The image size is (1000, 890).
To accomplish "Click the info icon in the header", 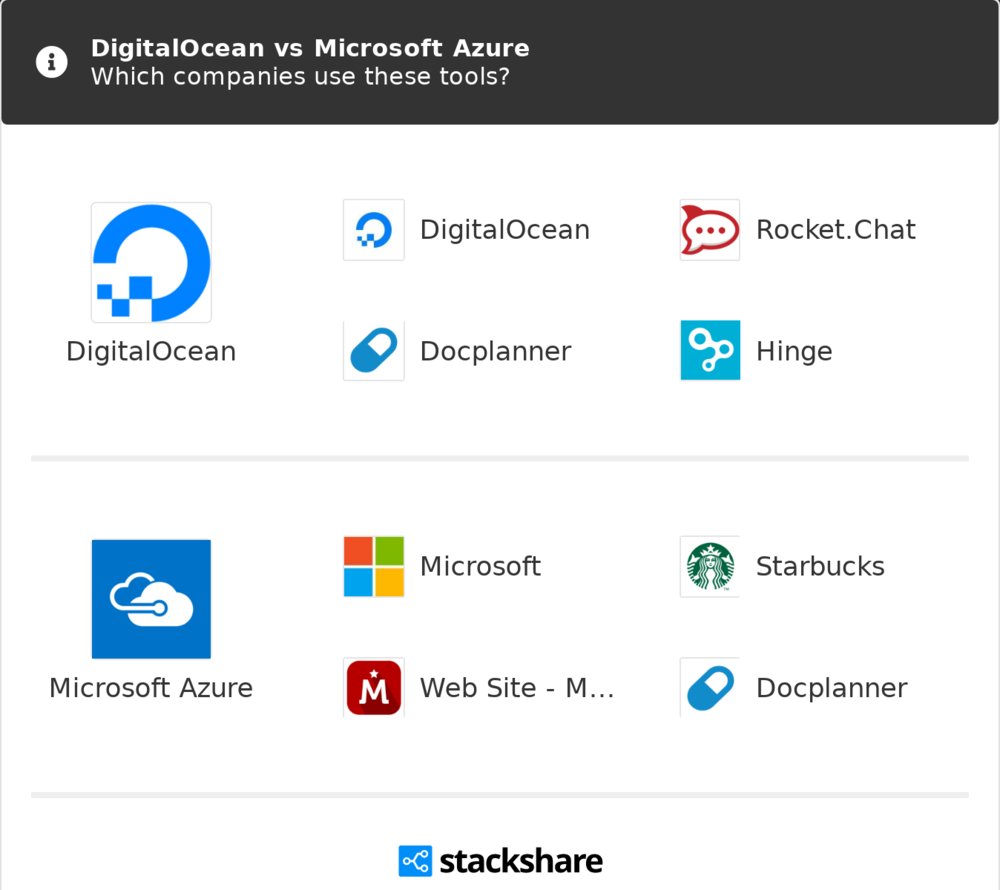I will (x=51, y=61).
